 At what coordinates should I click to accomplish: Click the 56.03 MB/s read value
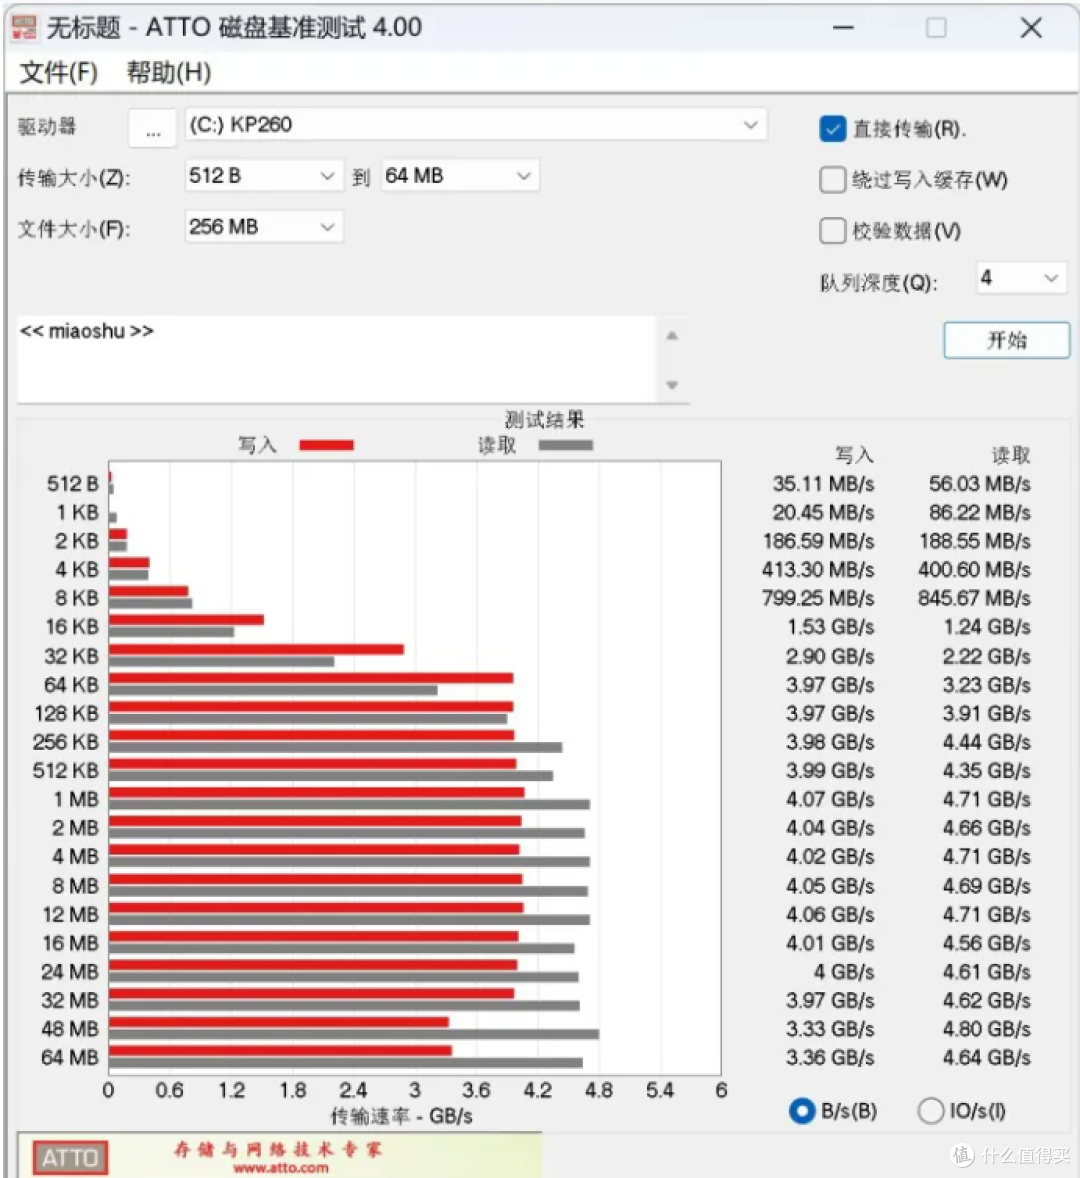pos(979,484)
